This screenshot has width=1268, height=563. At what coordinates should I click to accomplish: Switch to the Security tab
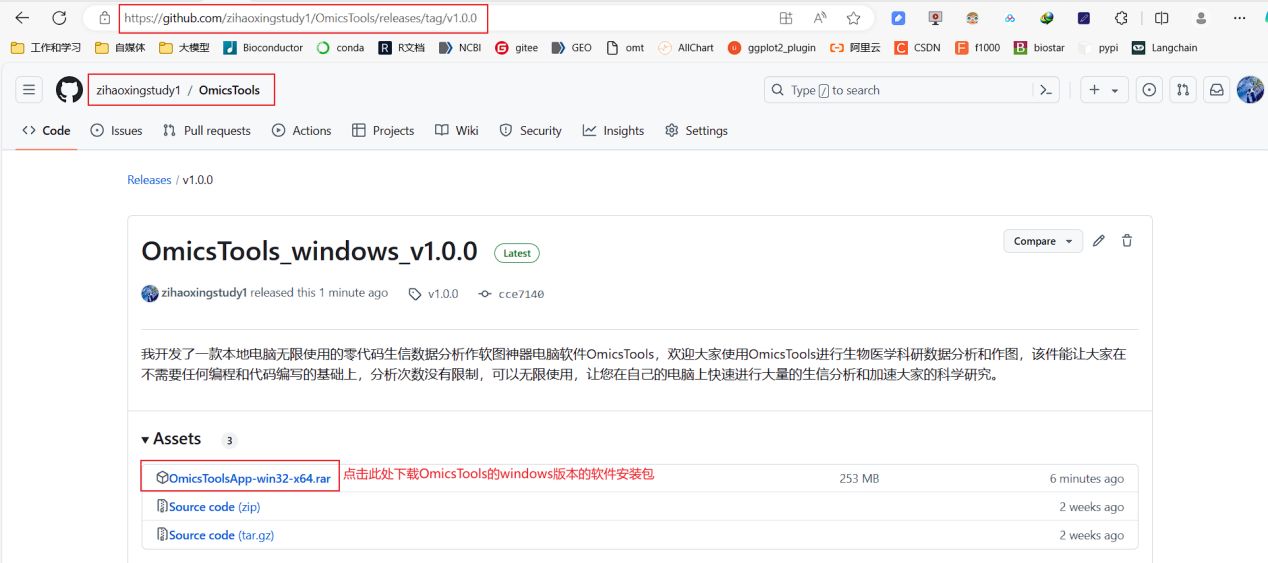click(x=530, y=131)
